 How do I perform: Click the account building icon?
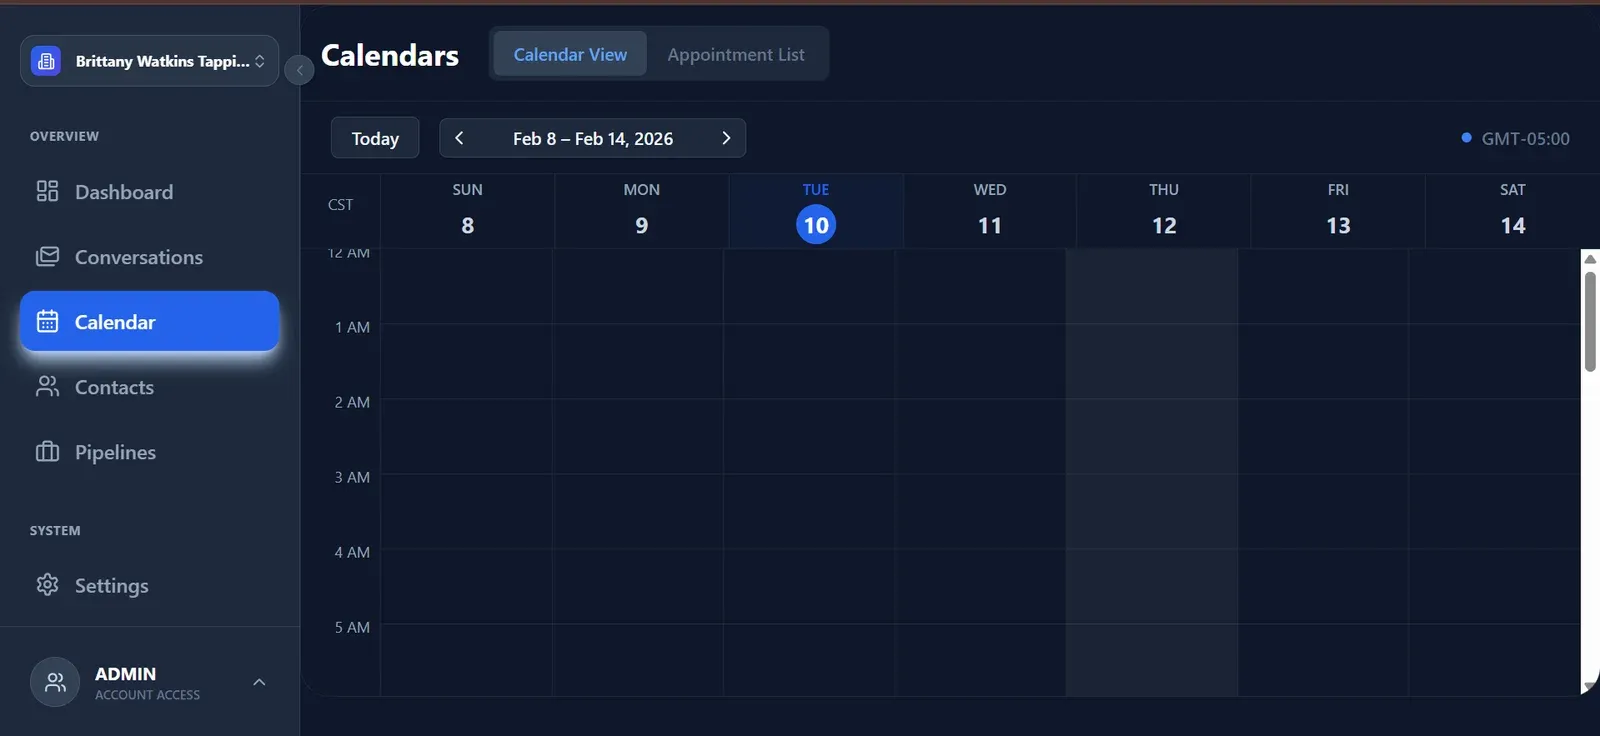click(46, 61)
